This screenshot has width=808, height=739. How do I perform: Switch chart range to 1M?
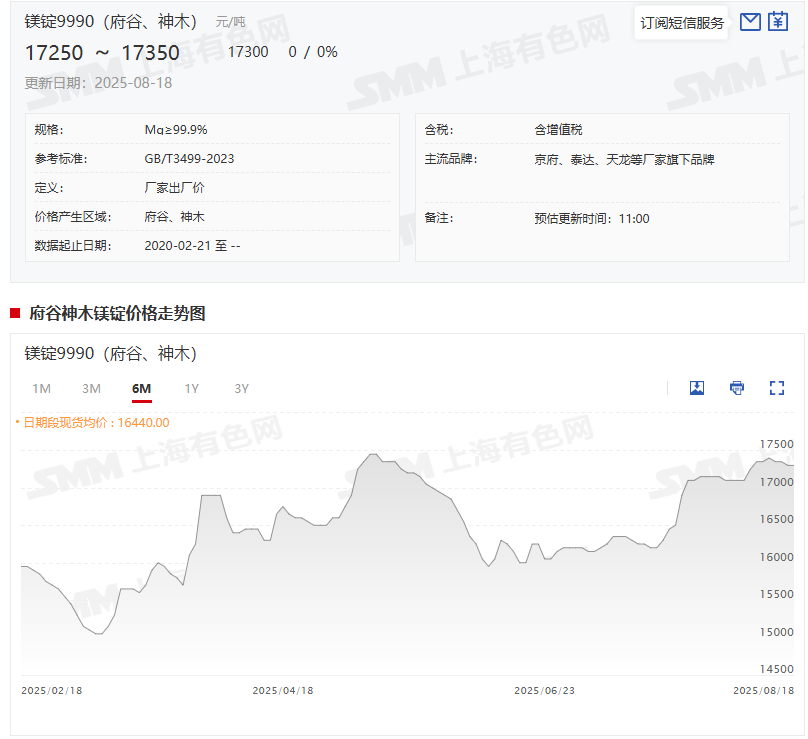point(41,388)
